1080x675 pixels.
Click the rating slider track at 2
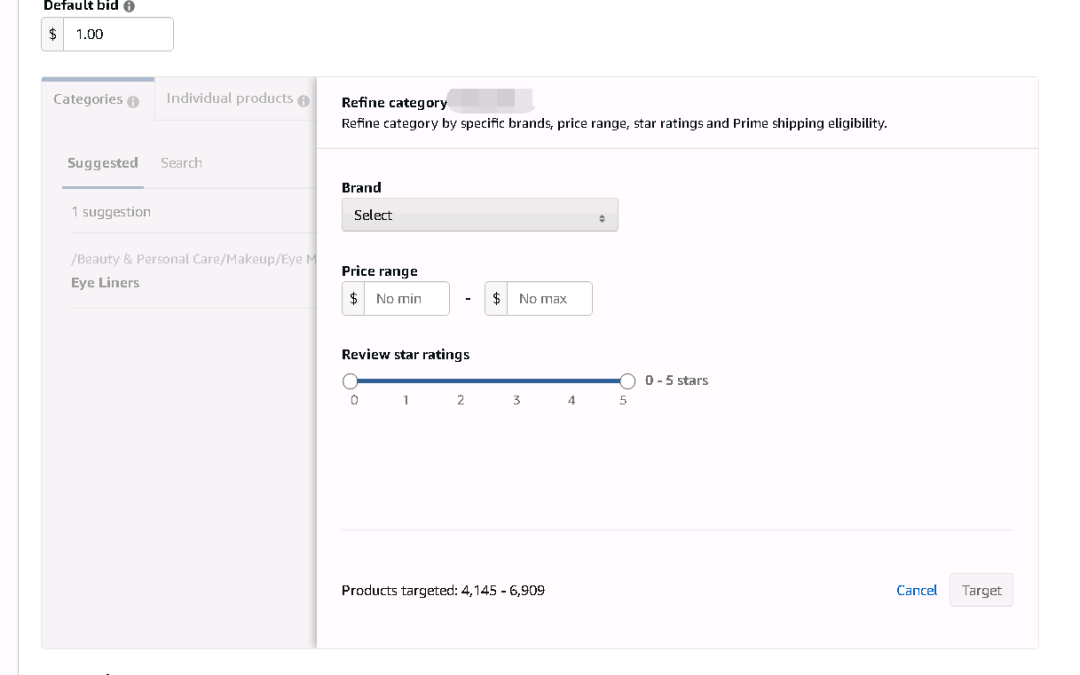click(461, 381)
